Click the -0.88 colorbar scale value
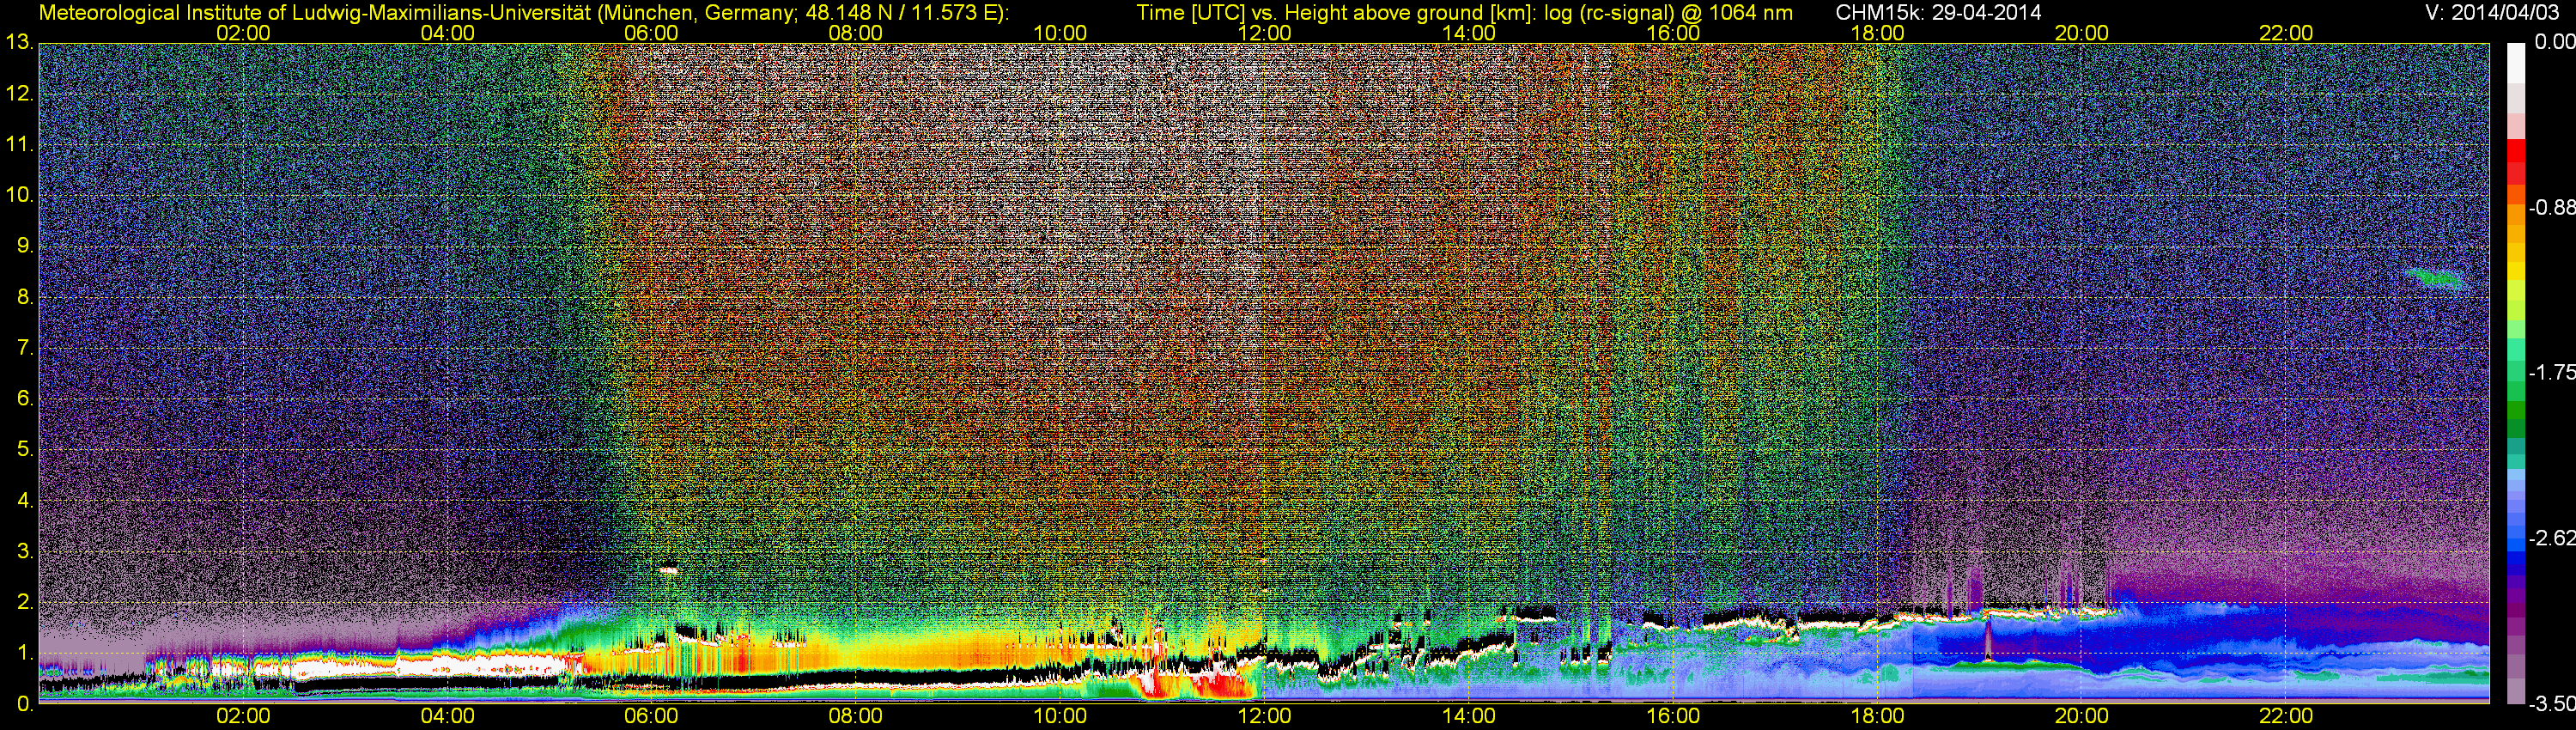The height and width of the screenshot is (730, 2576). (x=2551, y=208)
